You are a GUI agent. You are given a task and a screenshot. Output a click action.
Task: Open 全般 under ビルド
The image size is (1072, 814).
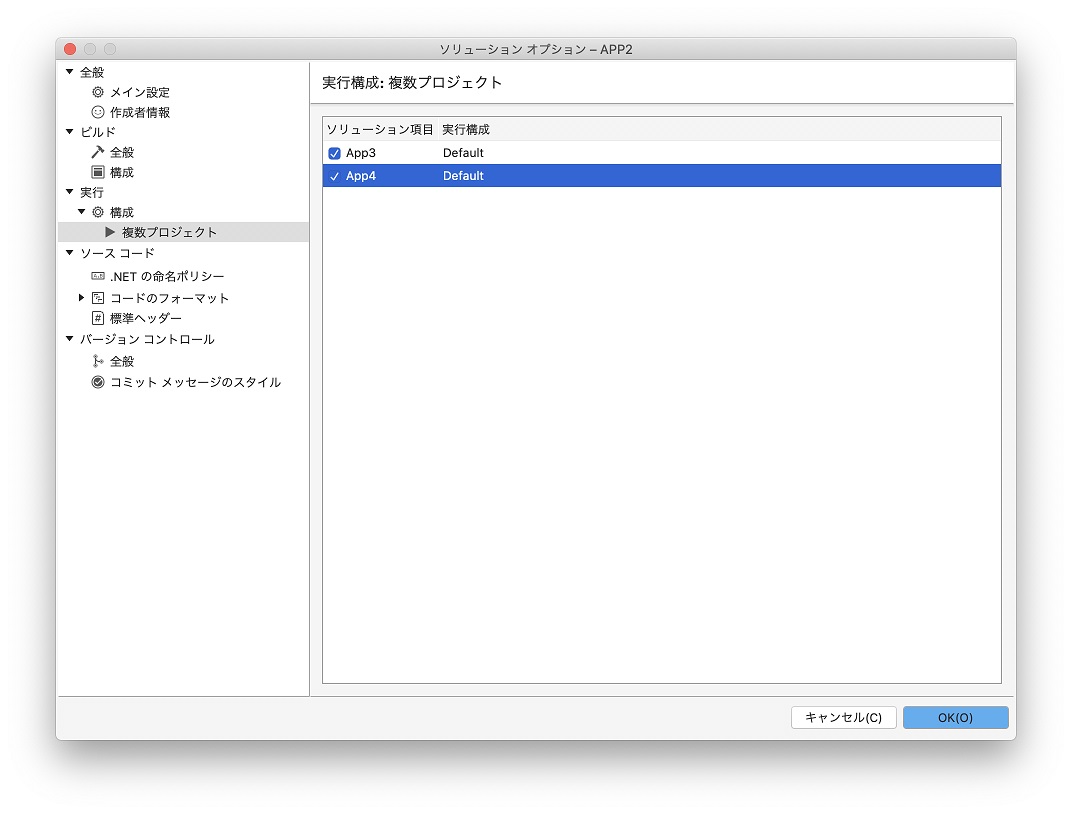pos(122,152)
